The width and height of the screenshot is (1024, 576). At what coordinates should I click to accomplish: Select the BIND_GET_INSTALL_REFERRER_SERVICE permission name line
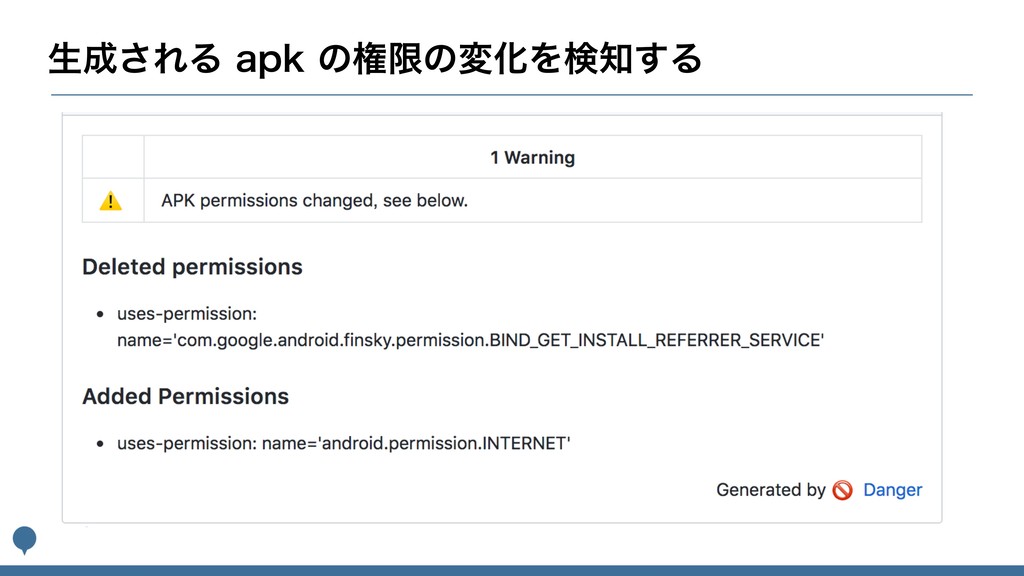click(470, 340)
